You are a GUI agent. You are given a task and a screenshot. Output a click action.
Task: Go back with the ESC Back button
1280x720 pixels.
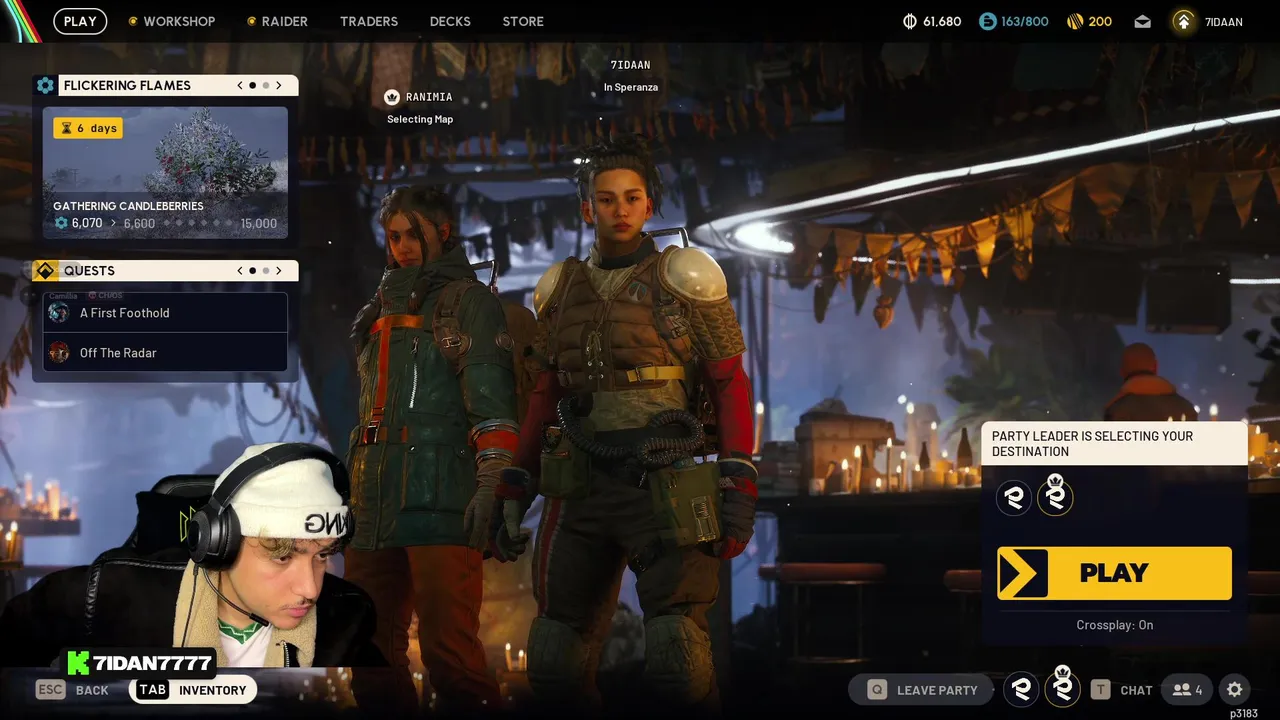[x=73, y=690]
